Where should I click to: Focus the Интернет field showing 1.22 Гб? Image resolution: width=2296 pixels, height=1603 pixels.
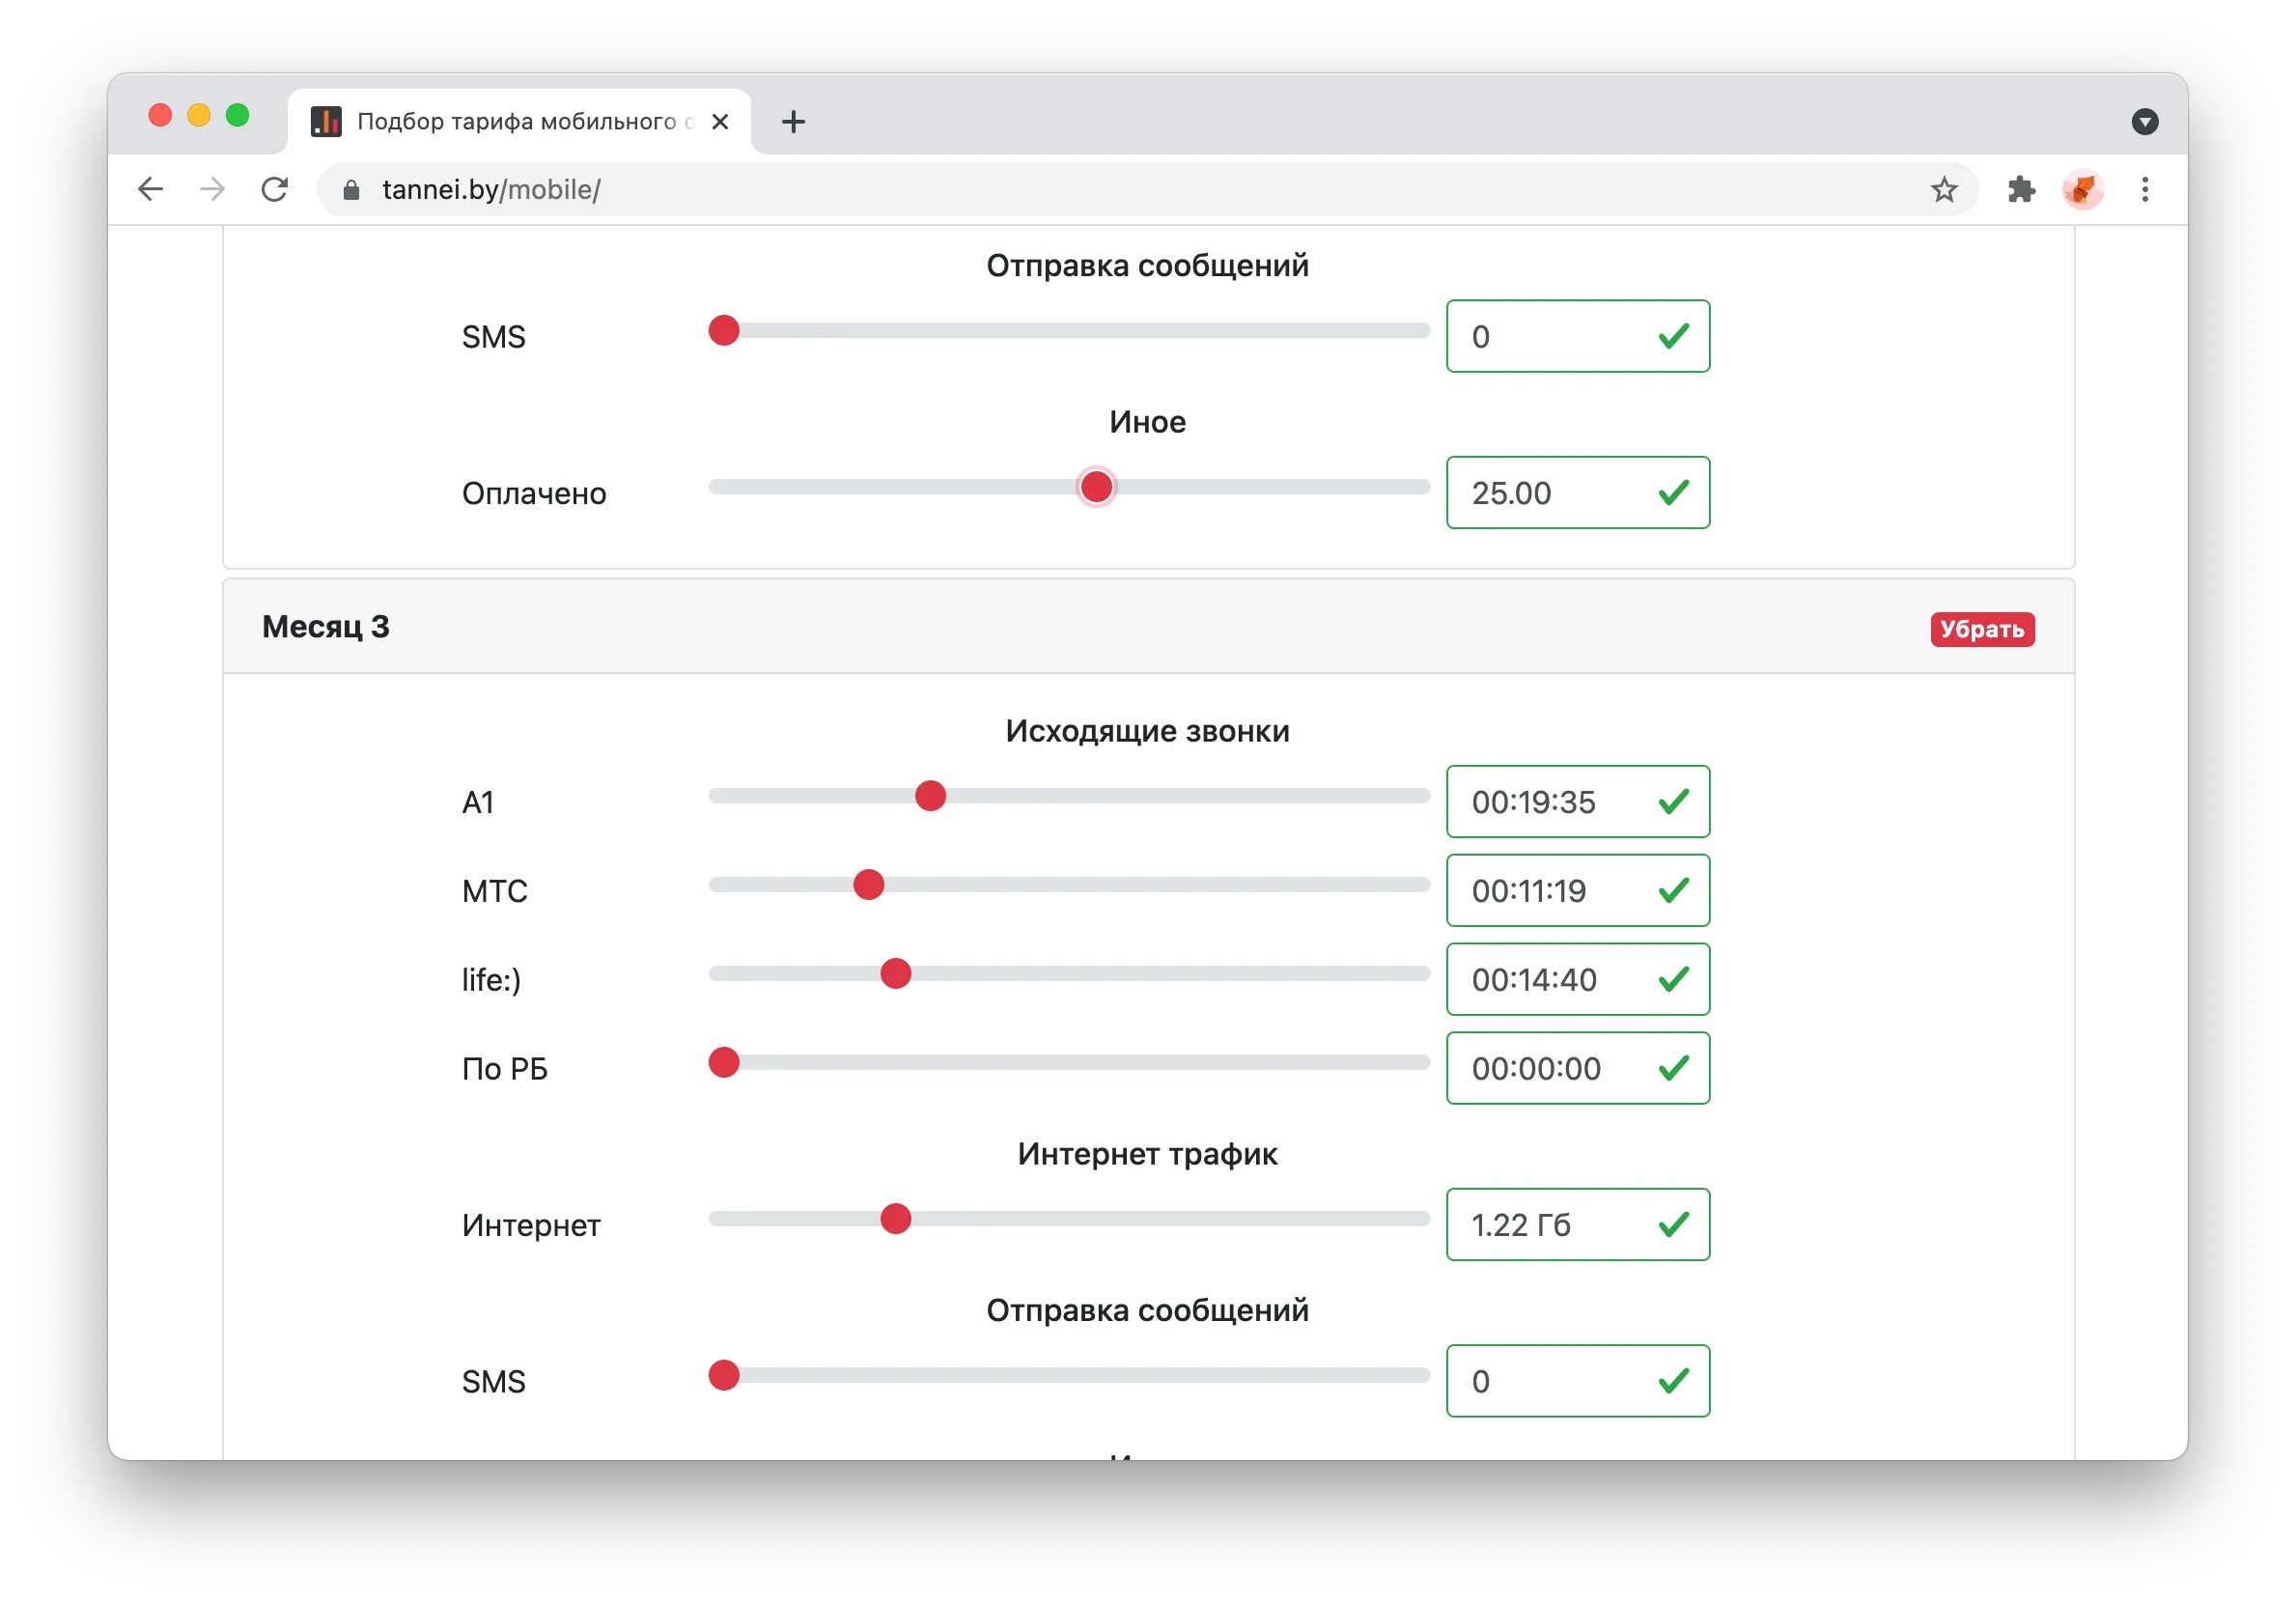coord(1577,1224)
